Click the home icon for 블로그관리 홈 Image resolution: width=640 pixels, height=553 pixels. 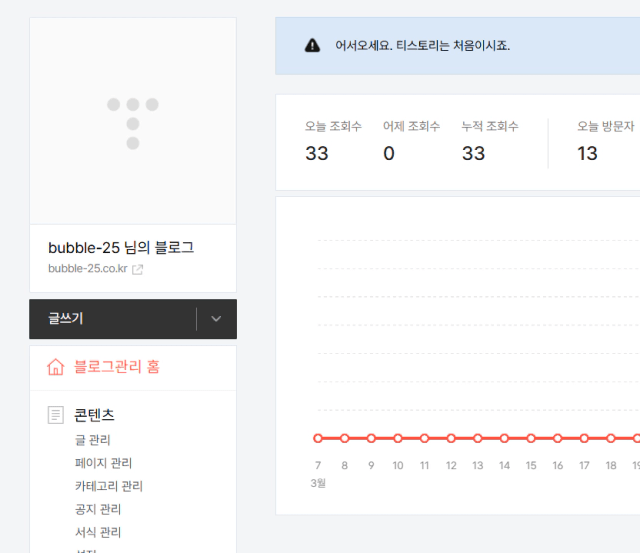click(56, 366)
